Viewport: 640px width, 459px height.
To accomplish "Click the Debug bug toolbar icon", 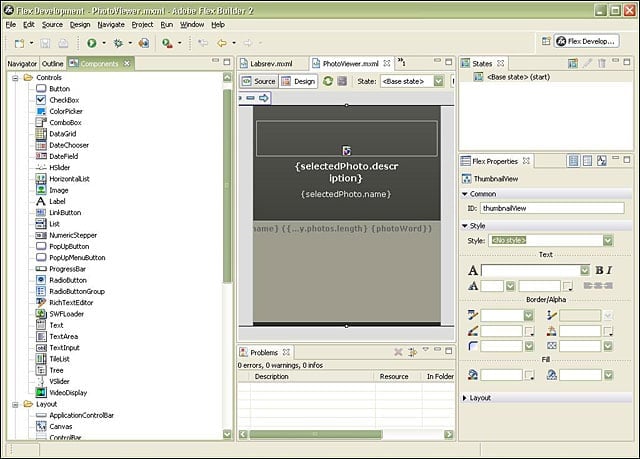I will 118,43.
